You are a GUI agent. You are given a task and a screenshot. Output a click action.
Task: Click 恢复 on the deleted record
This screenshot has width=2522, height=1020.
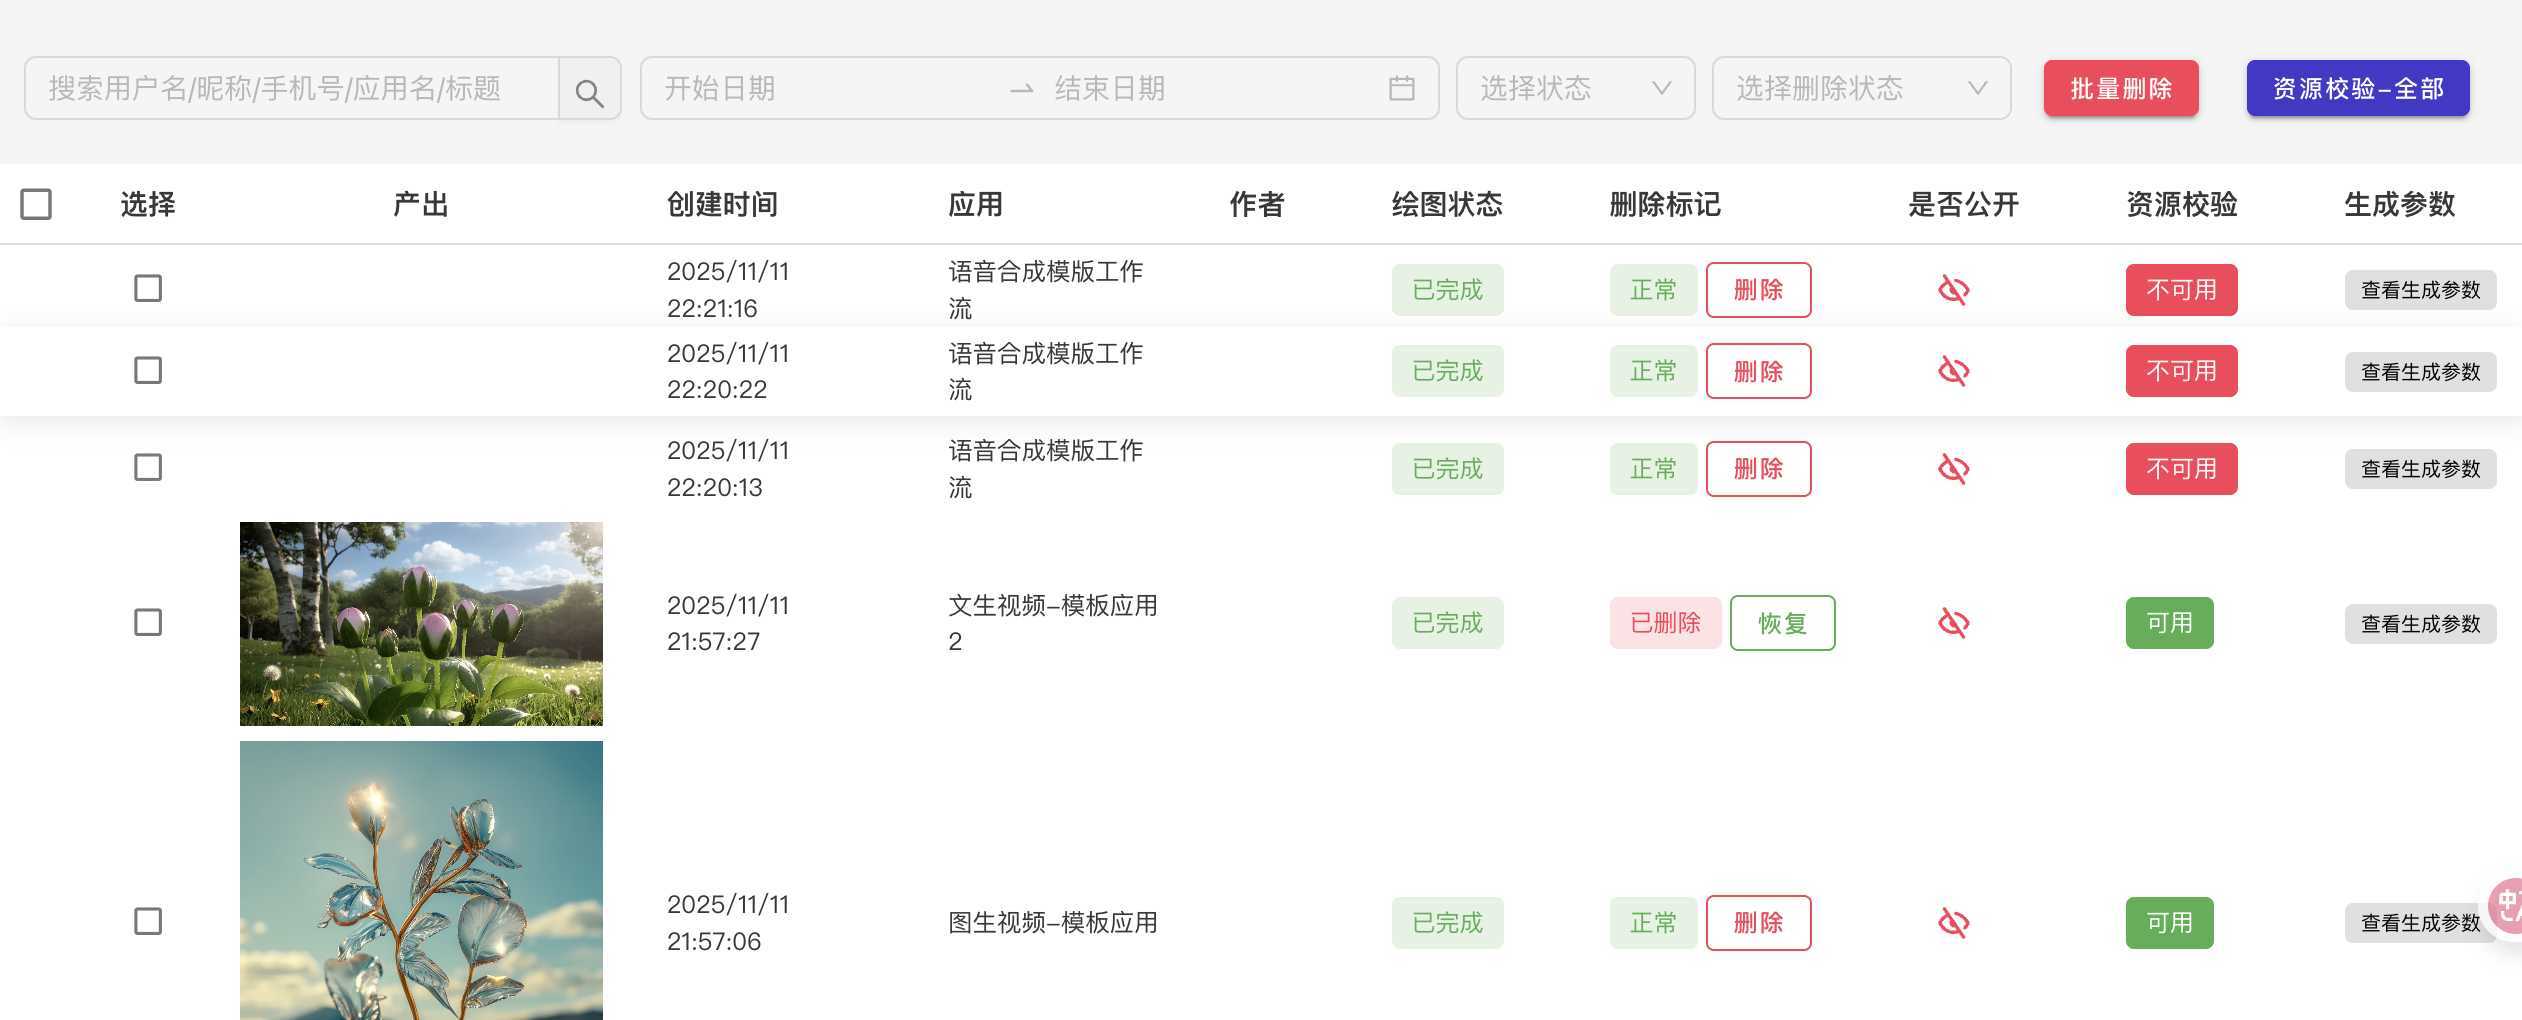coord(1781,623)
